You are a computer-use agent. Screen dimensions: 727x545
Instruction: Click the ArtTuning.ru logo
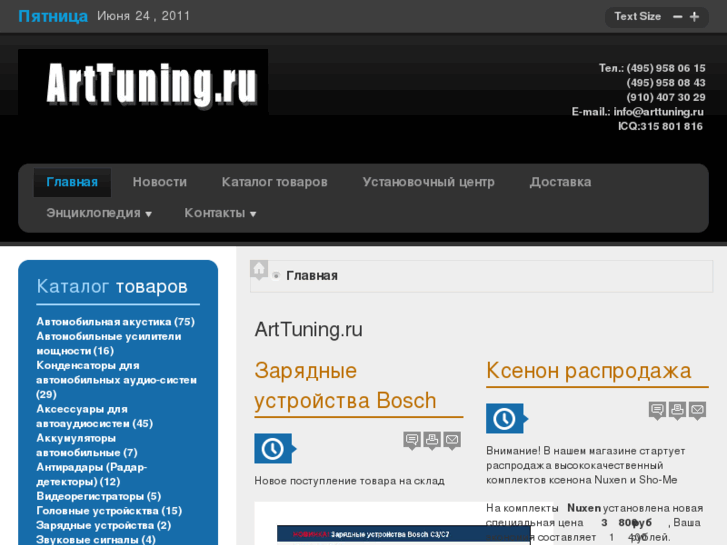pos(143,82)
